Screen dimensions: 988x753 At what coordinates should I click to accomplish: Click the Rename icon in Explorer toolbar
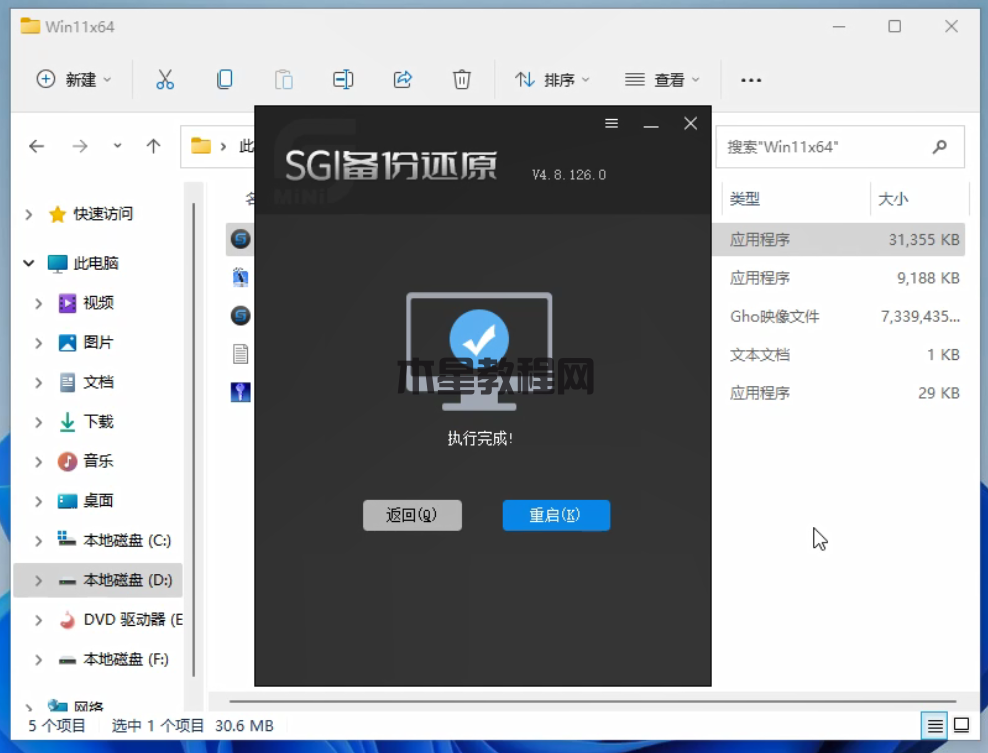[x=343, y=80]
